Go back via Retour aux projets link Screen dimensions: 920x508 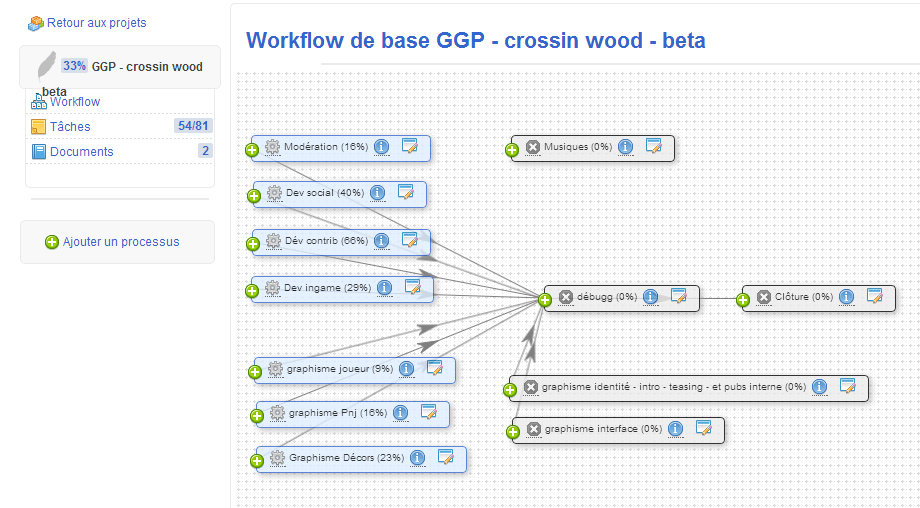[x=97, y=23]
